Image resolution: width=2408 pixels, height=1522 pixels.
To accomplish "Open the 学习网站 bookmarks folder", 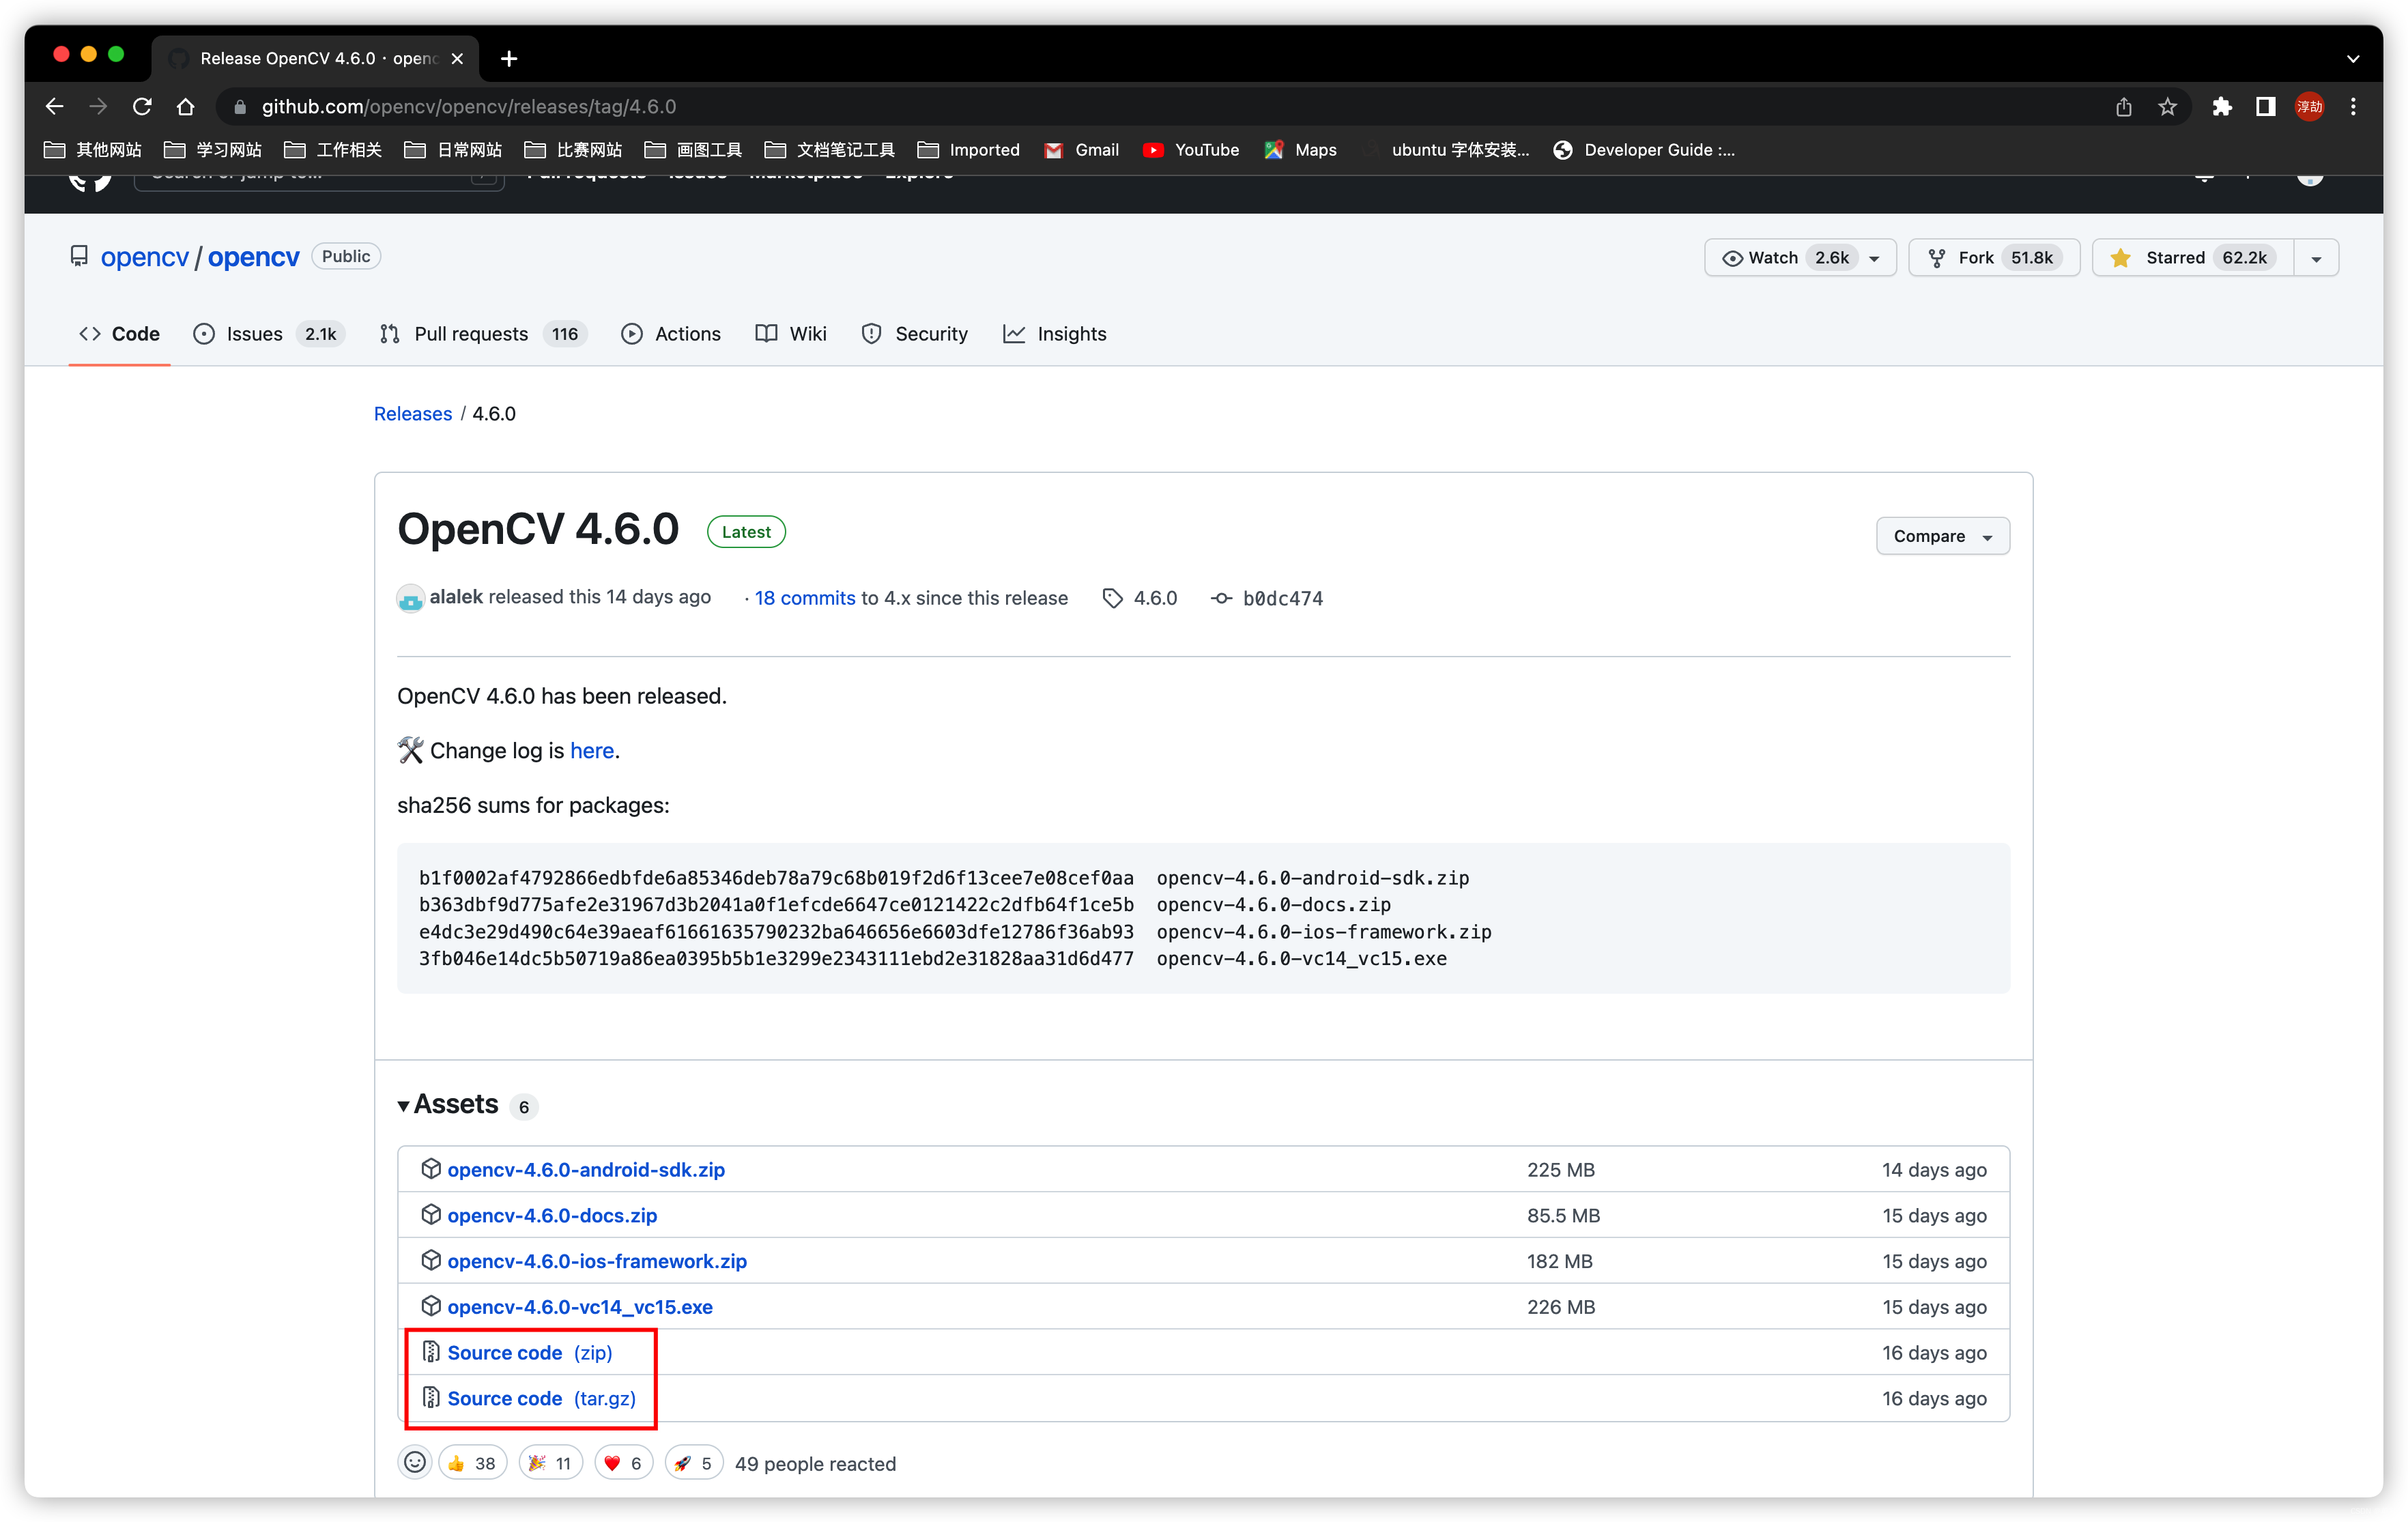I will pos(213,150).
